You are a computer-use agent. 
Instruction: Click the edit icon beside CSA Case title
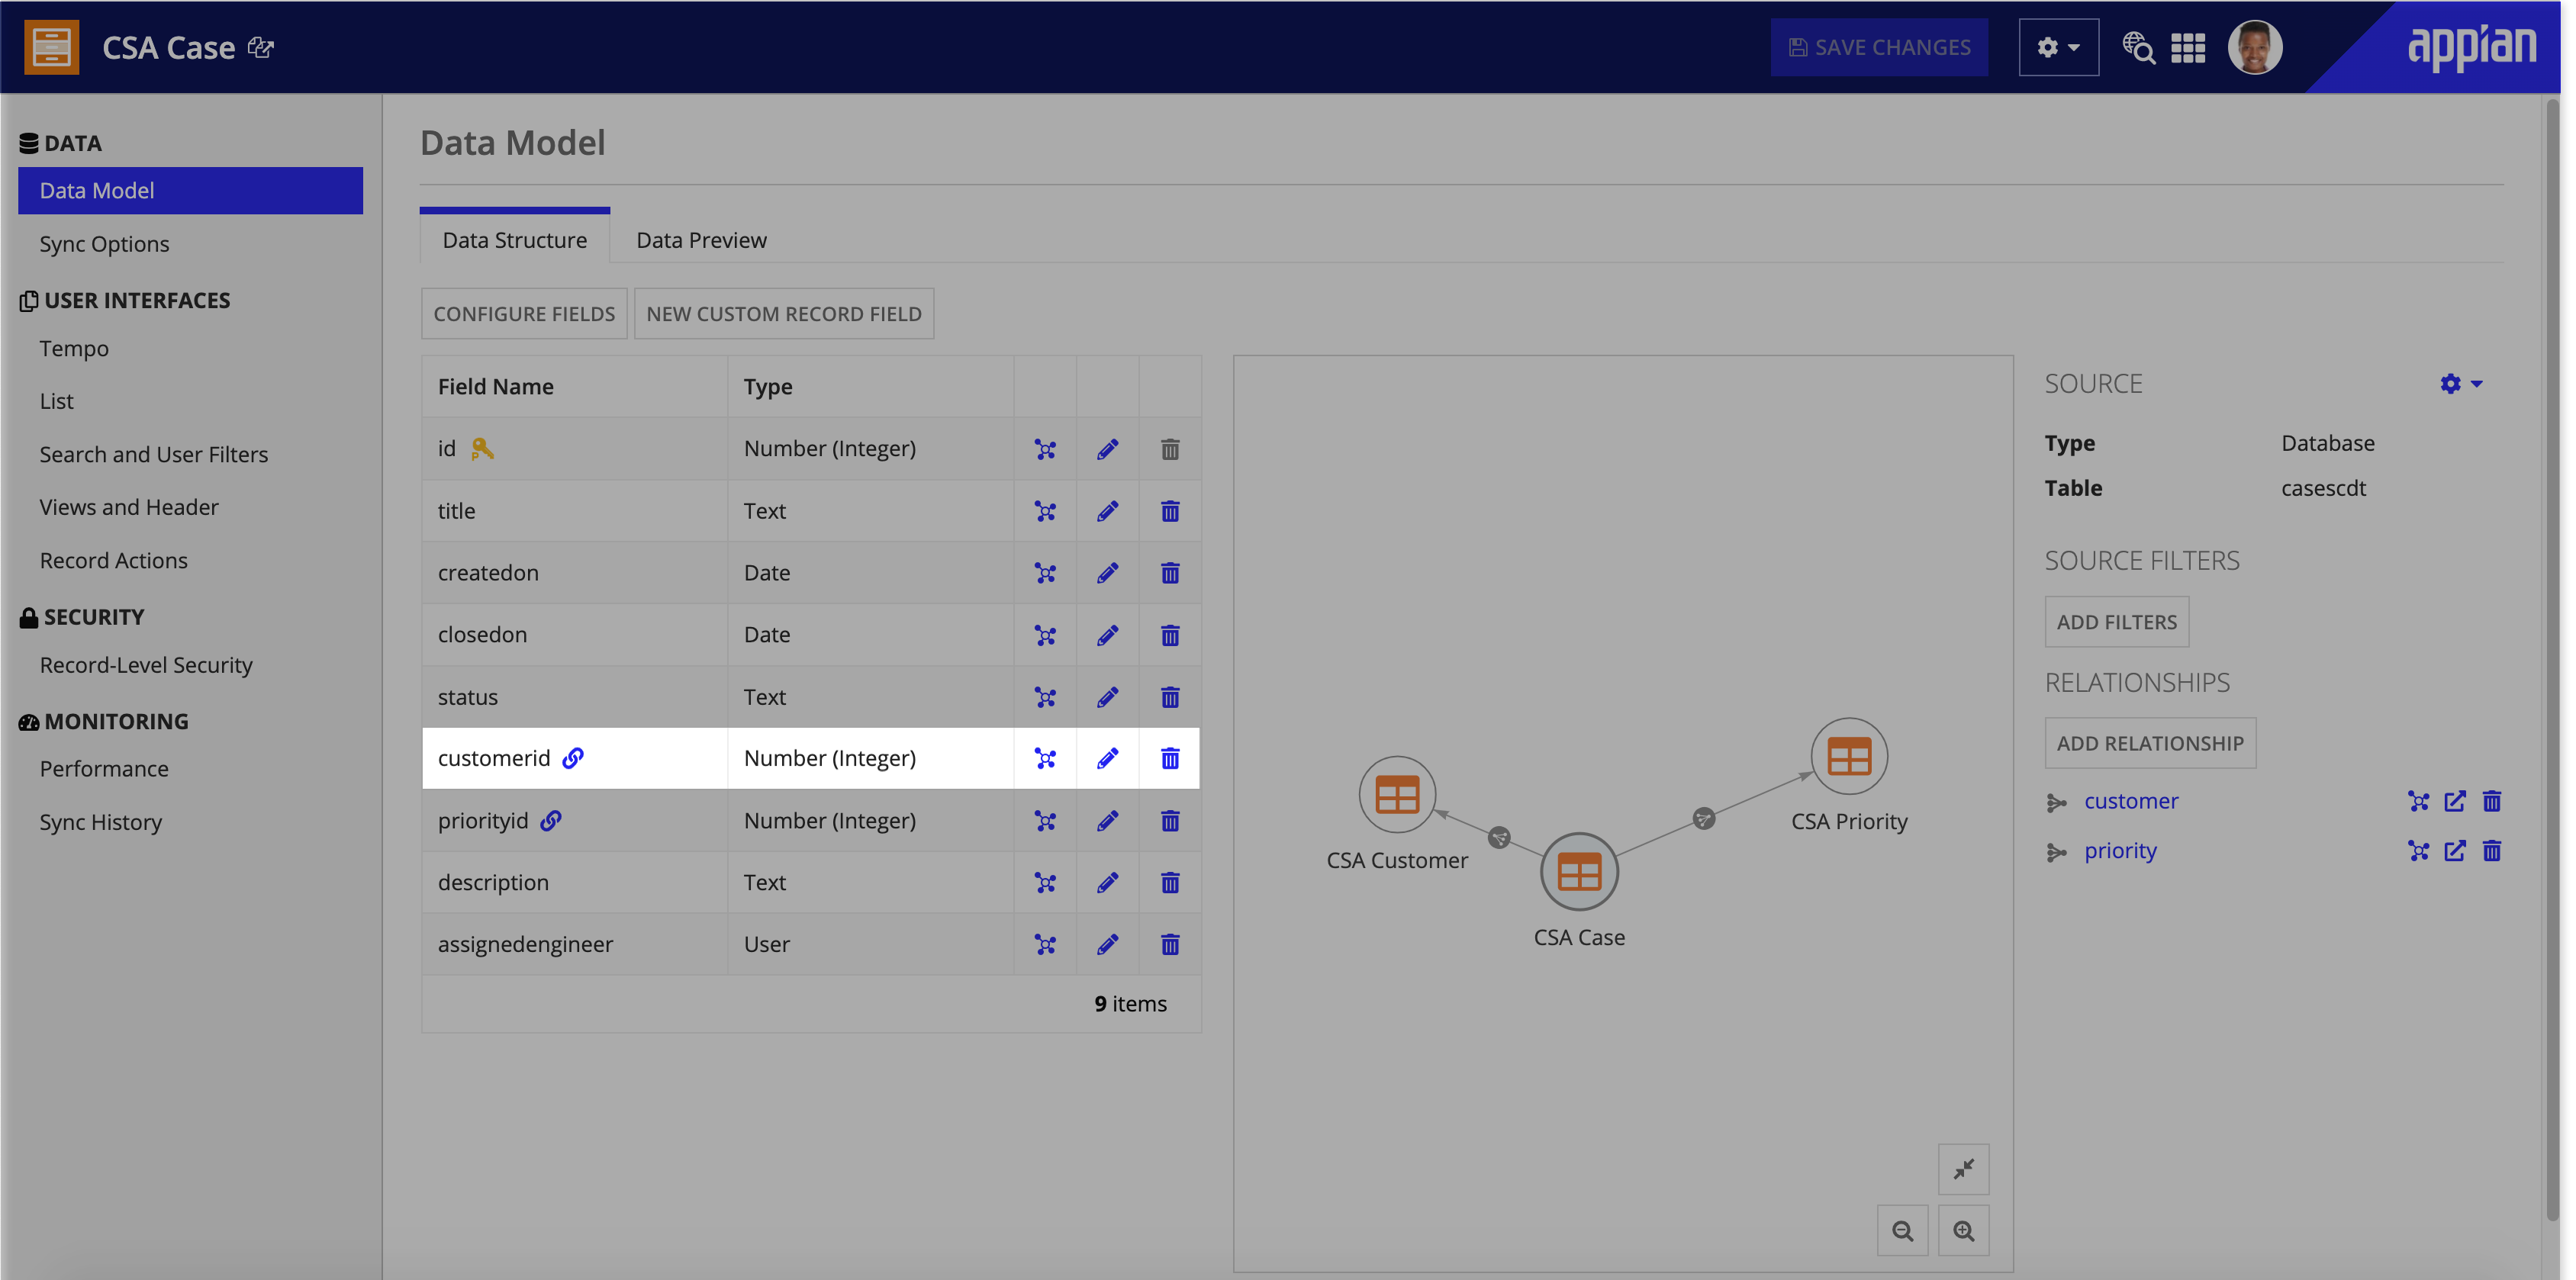pos(261,47)
